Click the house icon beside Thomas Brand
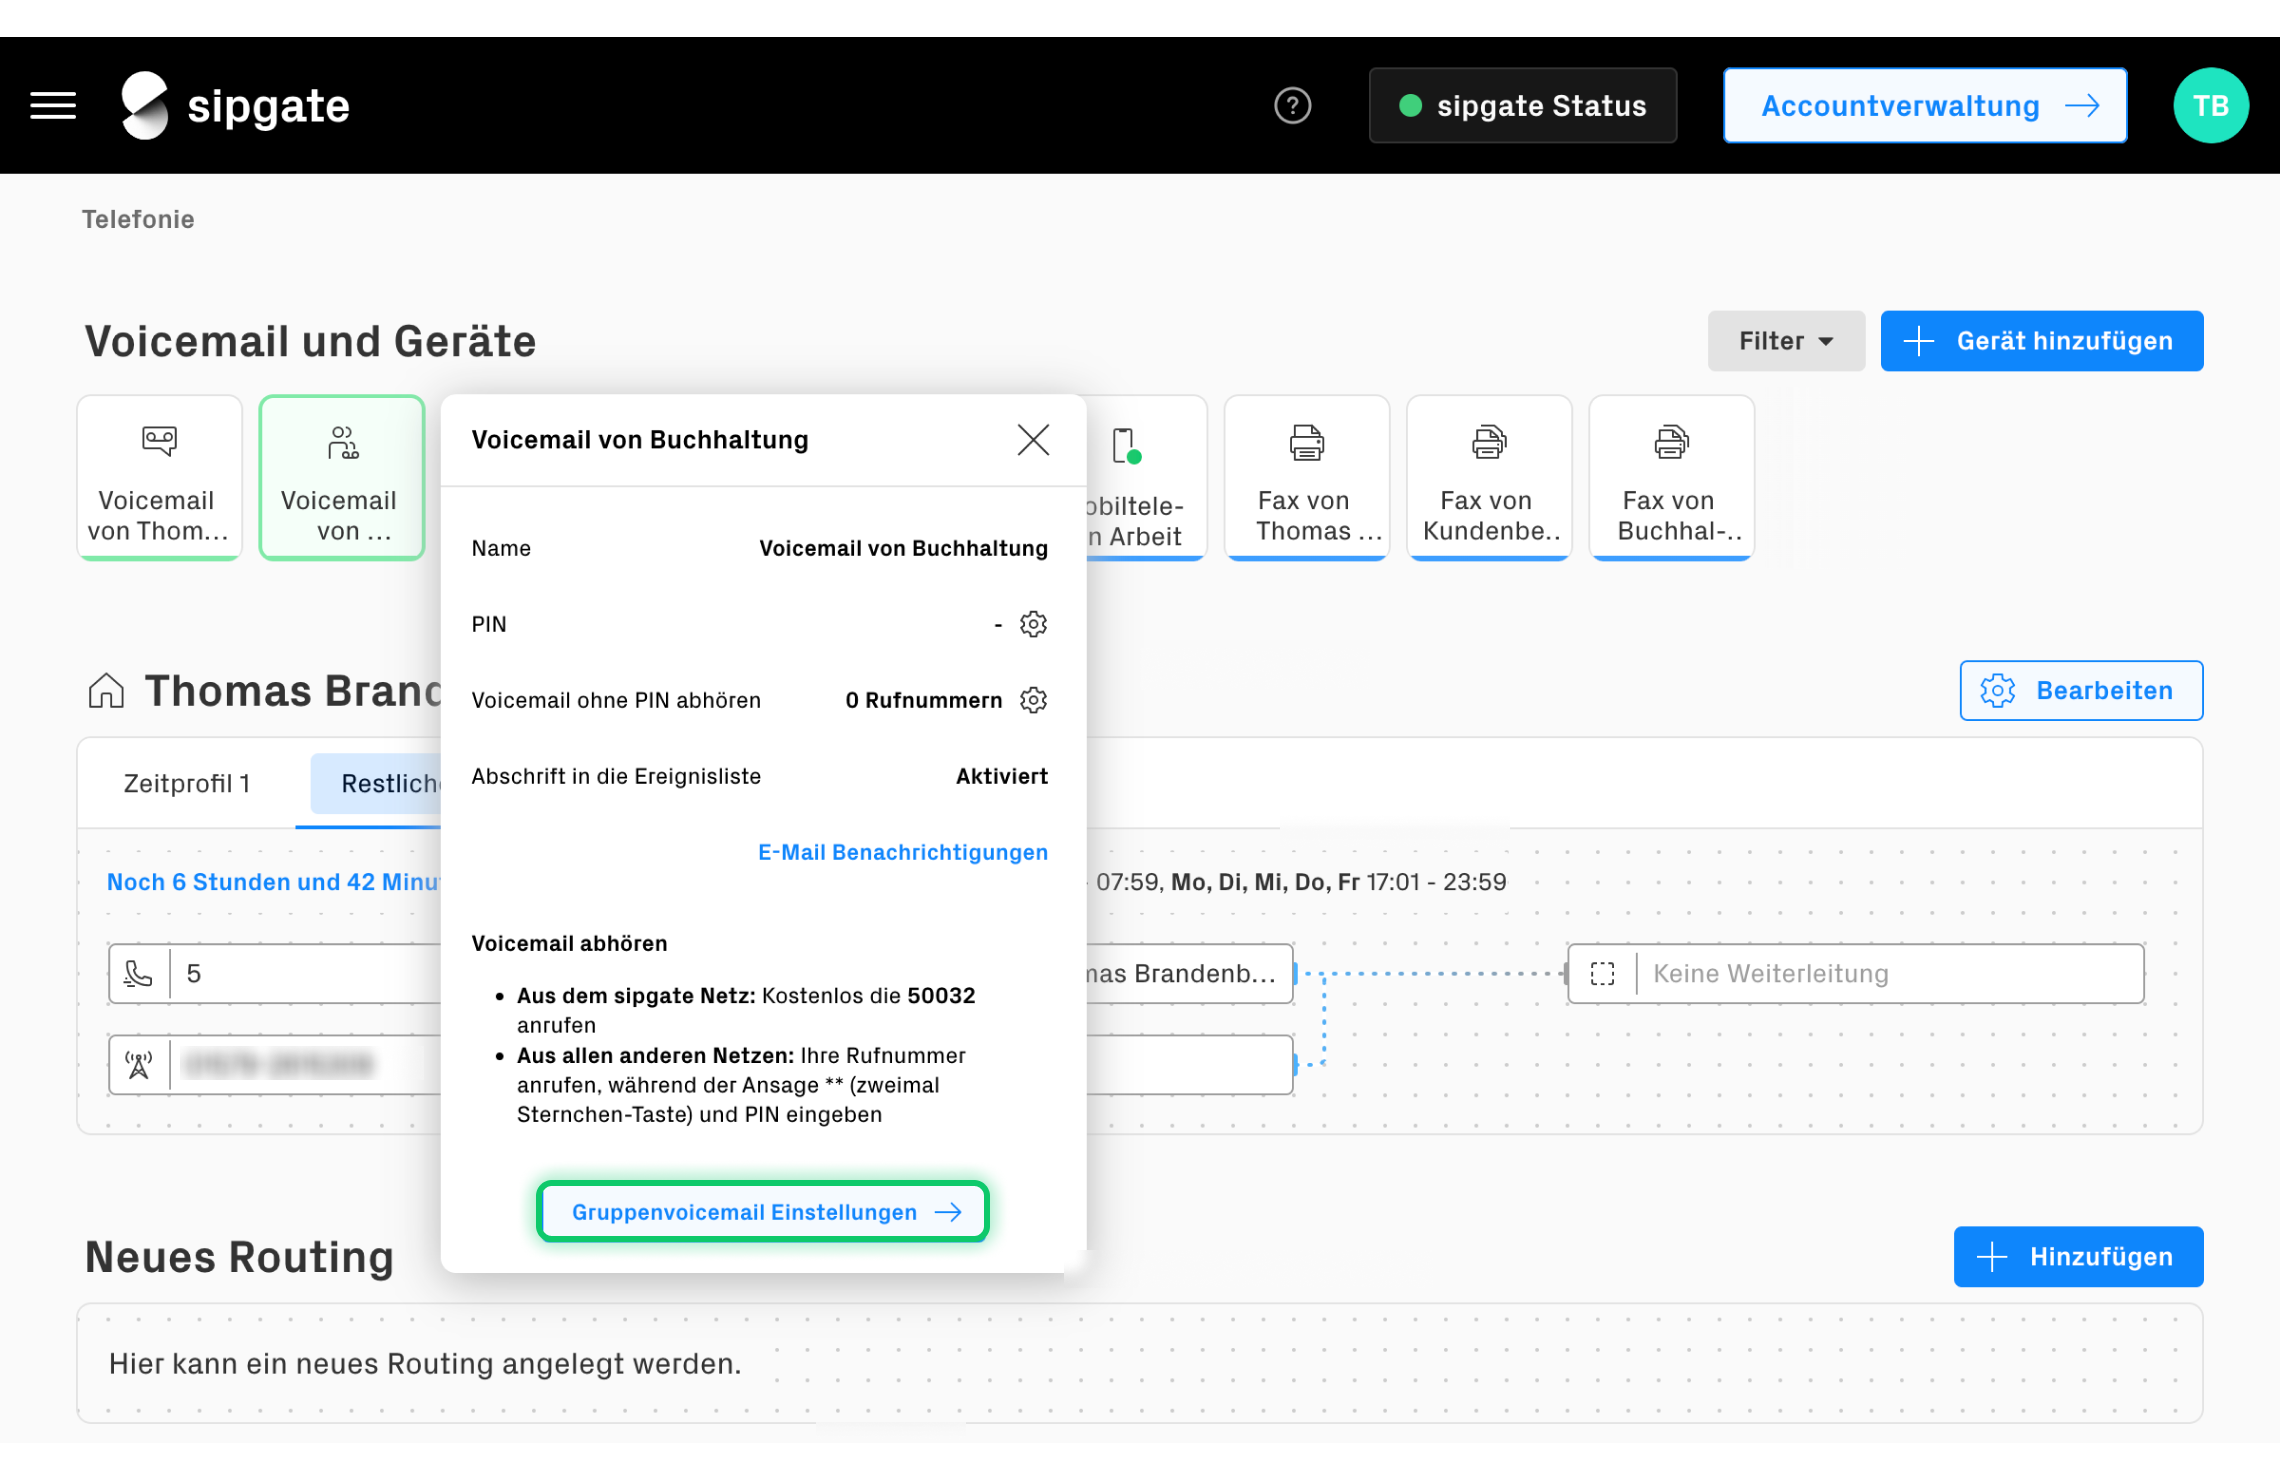Image resolution: width=2280 pixels, height=1480 pixels. pos(106,691)
